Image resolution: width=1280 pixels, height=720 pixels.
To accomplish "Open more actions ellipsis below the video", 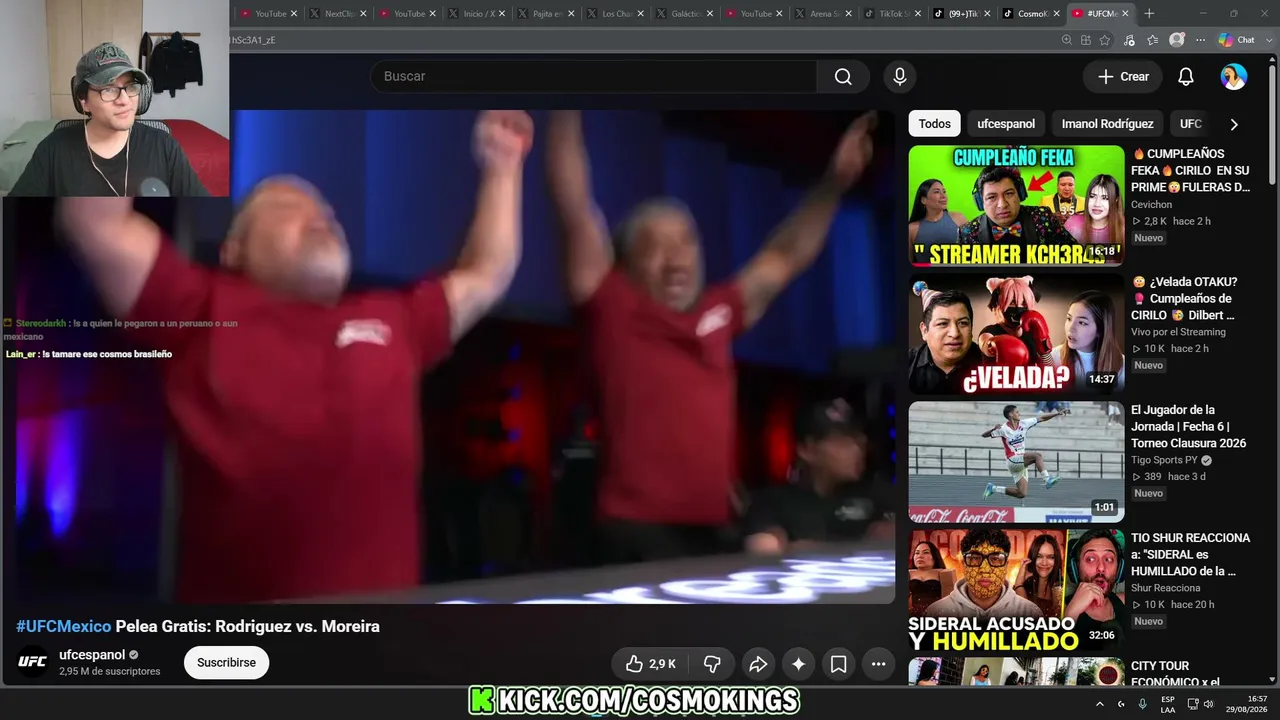I will tap(878, 664).
